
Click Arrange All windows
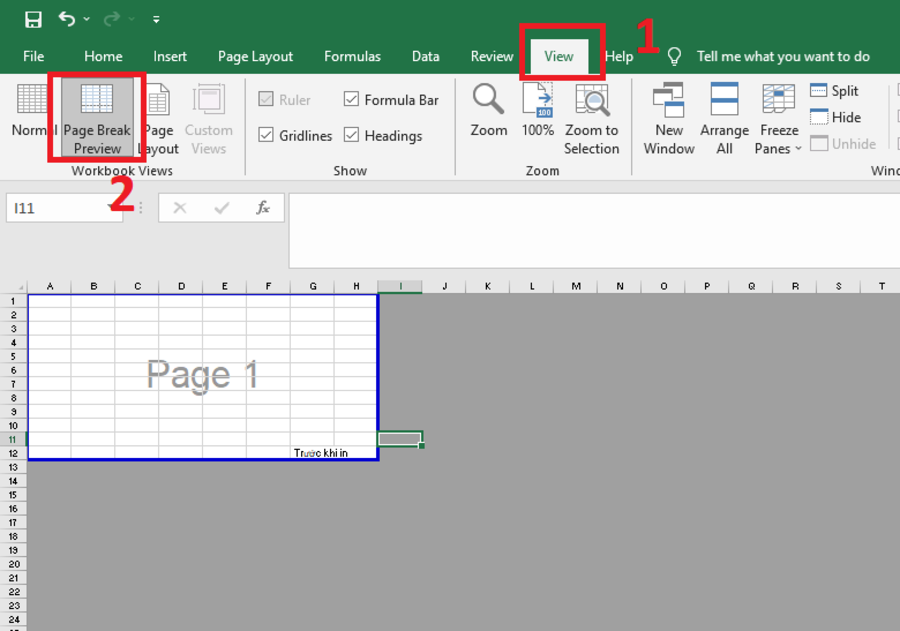tap(724, 118)
